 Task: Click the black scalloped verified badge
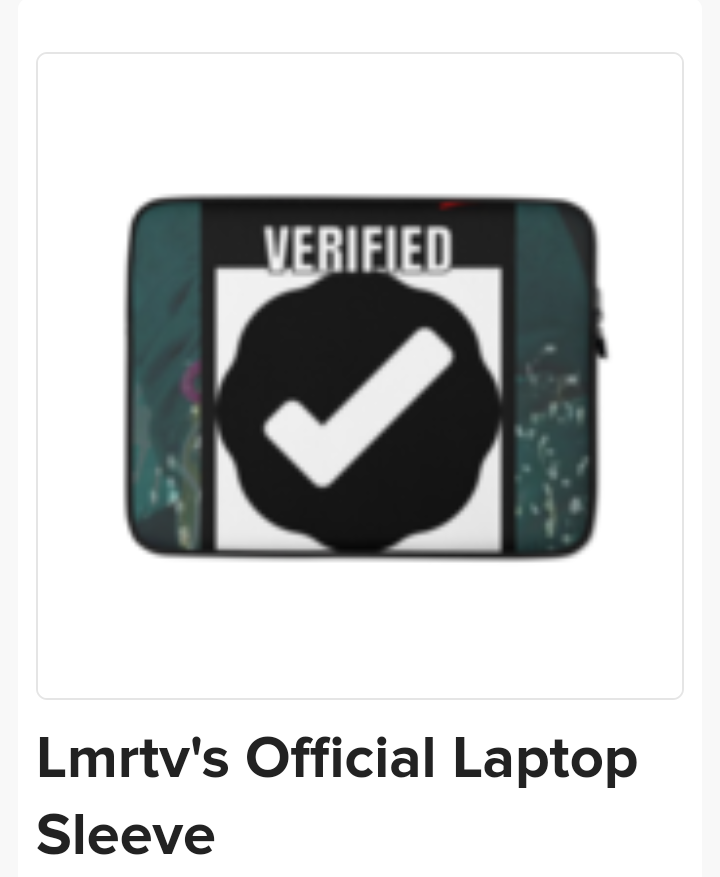pyautogui.click(x=358, y=411)
